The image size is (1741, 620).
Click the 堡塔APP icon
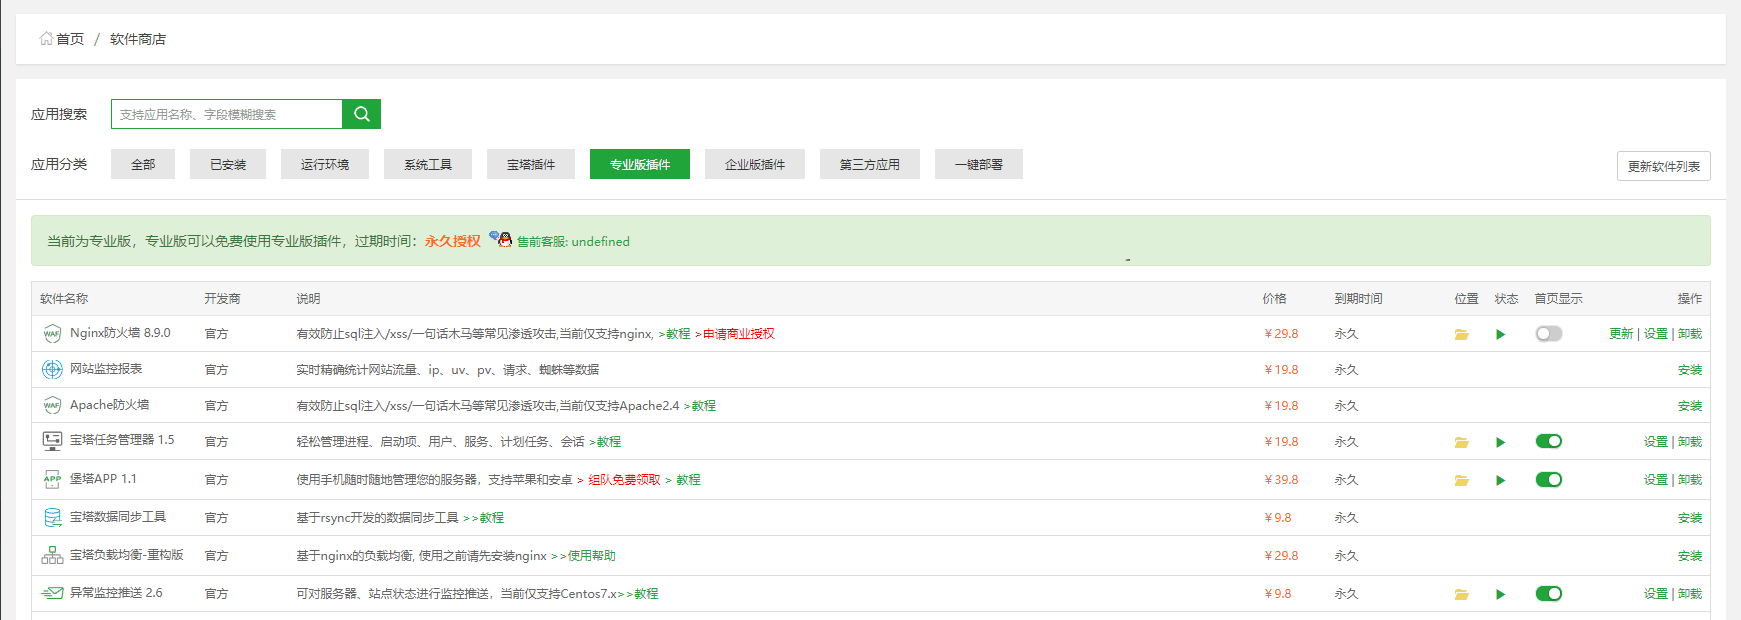(x=52, y=479)
